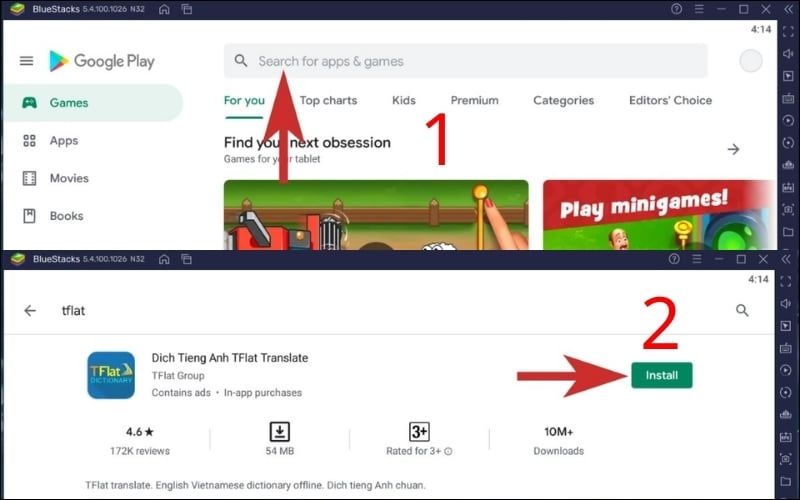The height and width of the screenshot is (500, 800).
Task: Click circular play icon in Google Play home window
Action: click(788, 120)
